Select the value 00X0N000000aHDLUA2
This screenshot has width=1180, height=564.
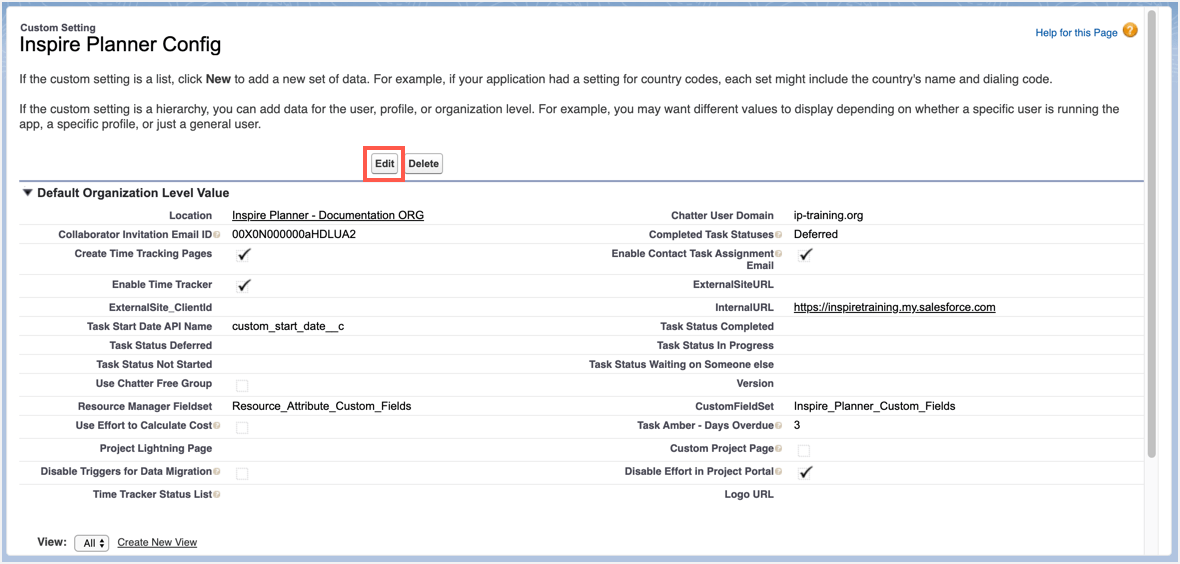293,234
